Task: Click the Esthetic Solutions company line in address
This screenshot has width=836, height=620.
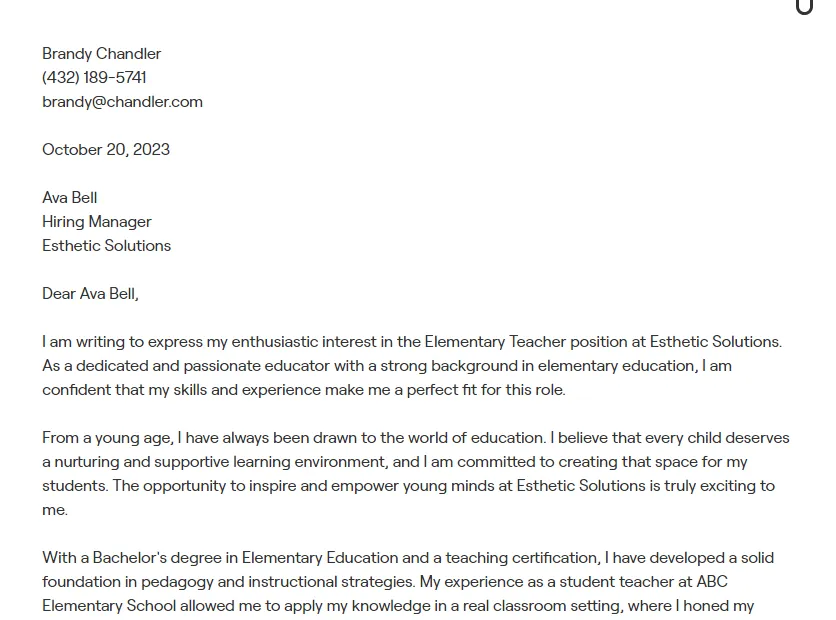Action: 106,246
